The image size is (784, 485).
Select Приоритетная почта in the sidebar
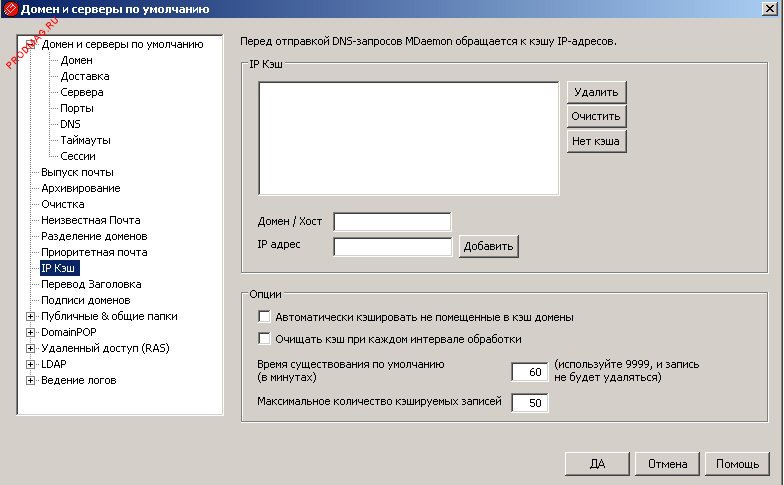tap(93, 252)
